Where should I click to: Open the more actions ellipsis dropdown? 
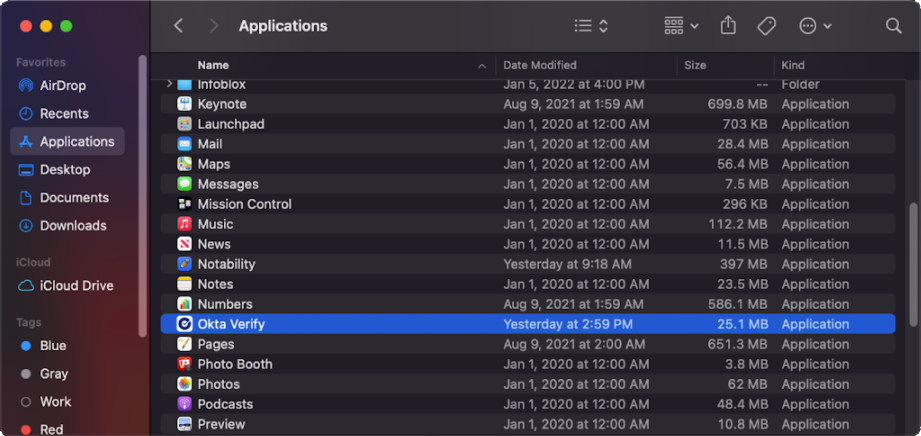click(815, 26)
